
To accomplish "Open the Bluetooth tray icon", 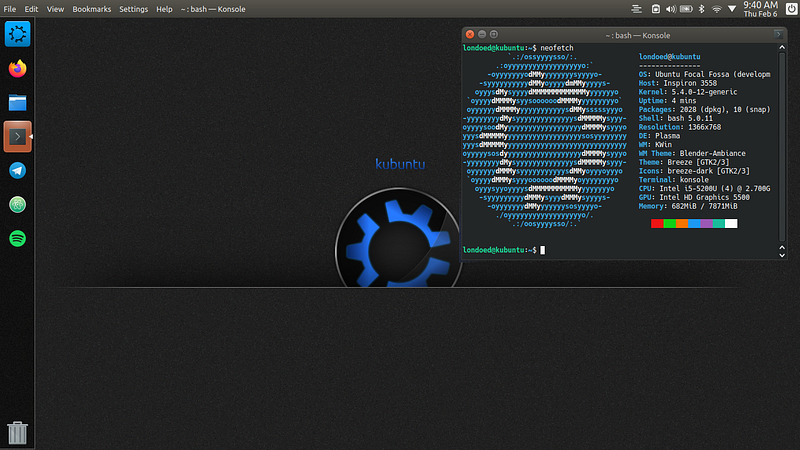I will tap(702, 9).
